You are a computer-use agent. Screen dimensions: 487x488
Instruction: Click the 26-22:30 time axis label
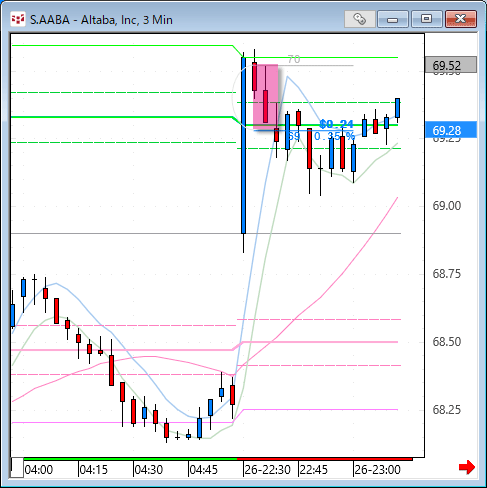click(267, 470)
